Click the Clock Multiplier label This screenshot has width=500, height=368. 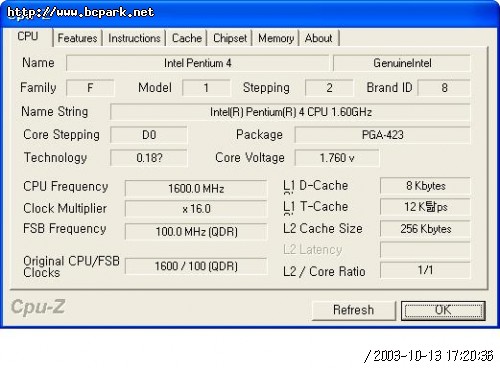tap(65, 208)
